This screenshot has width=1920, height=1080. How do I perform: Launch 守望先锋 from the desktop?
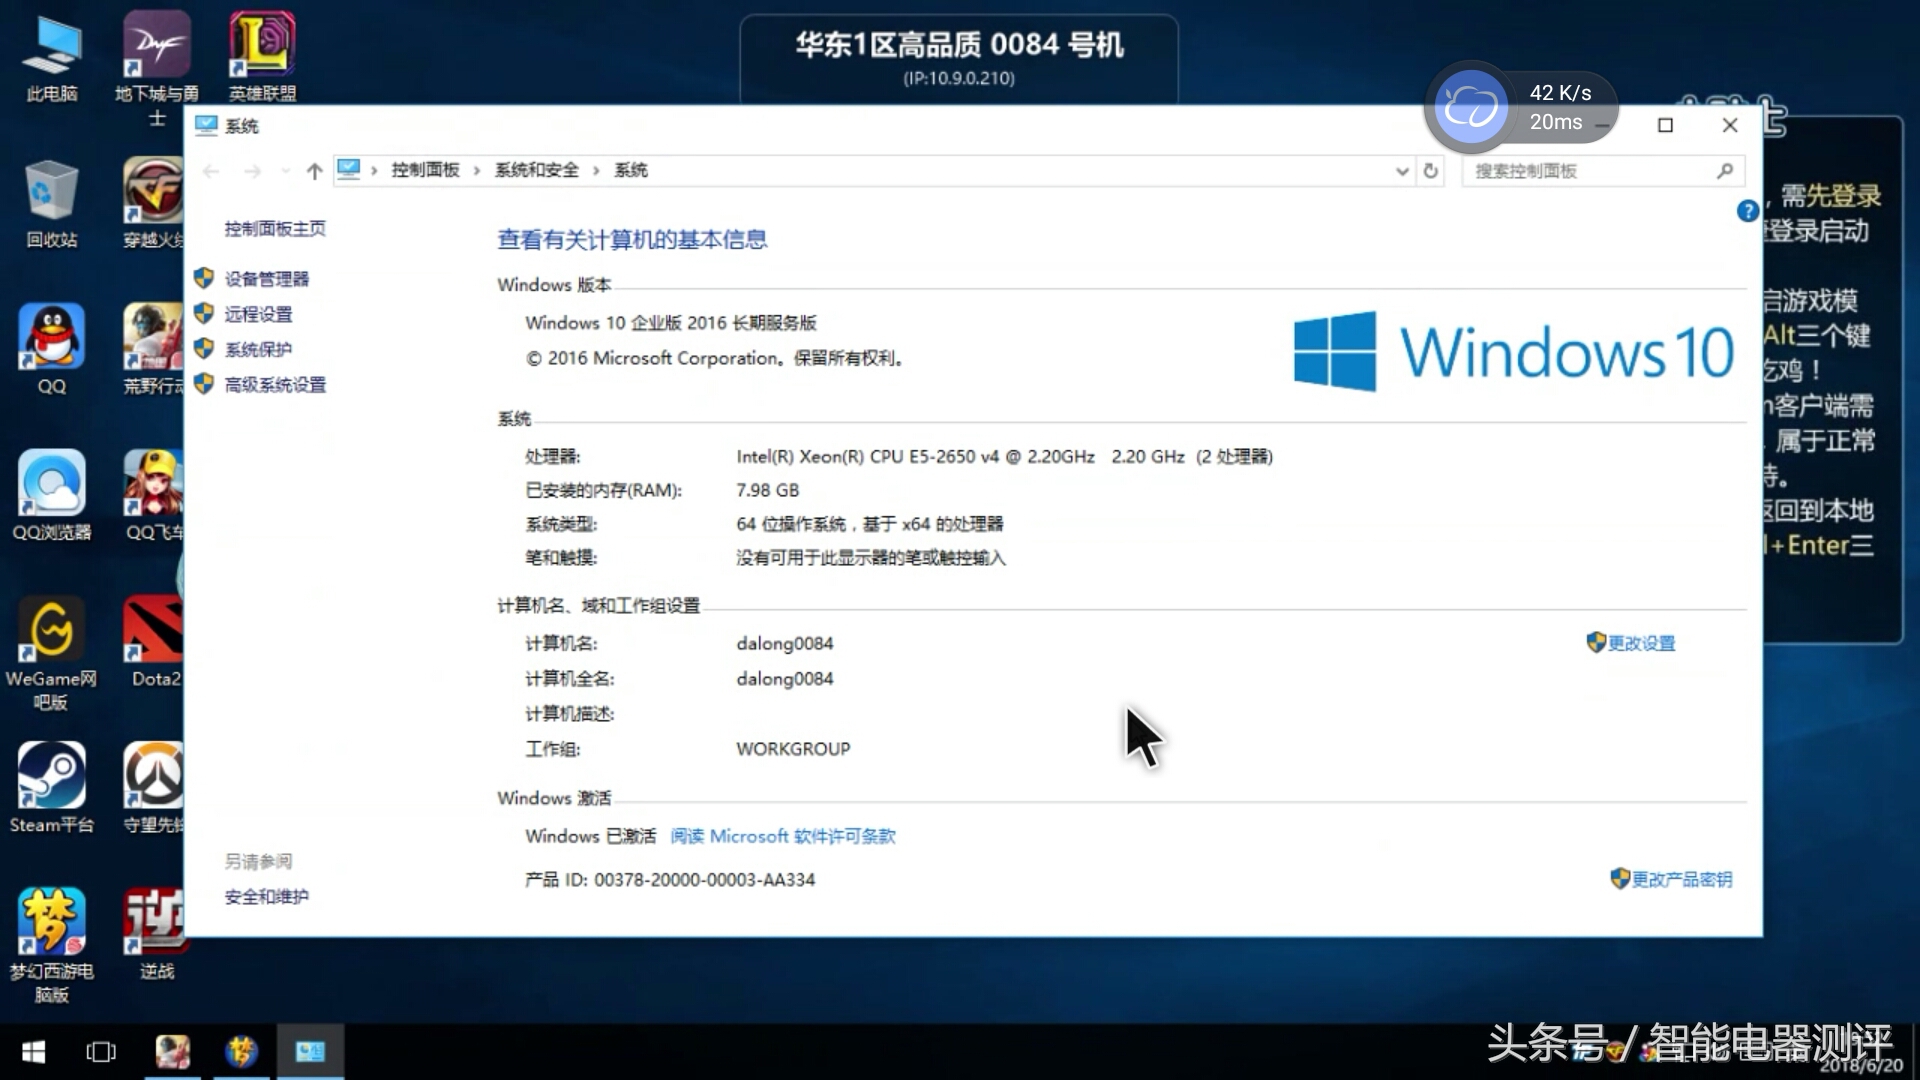coord(154,778)
